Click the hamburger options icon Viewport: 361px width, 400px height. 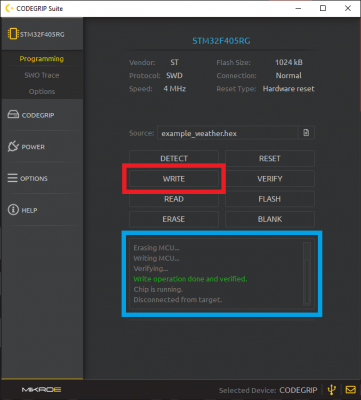(x=13, y=178)
